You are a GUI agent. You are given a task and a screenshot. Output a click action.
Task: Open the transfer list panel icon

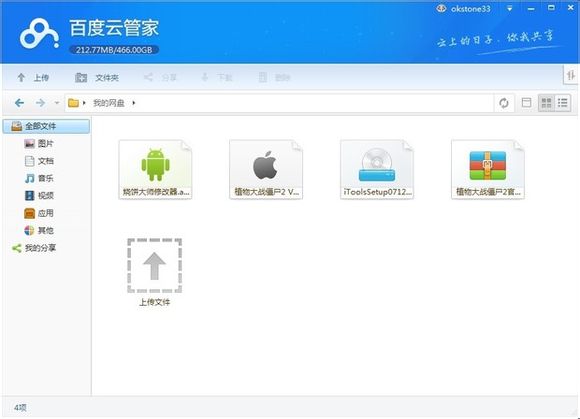pyautogui.click(x=571, y=75)
